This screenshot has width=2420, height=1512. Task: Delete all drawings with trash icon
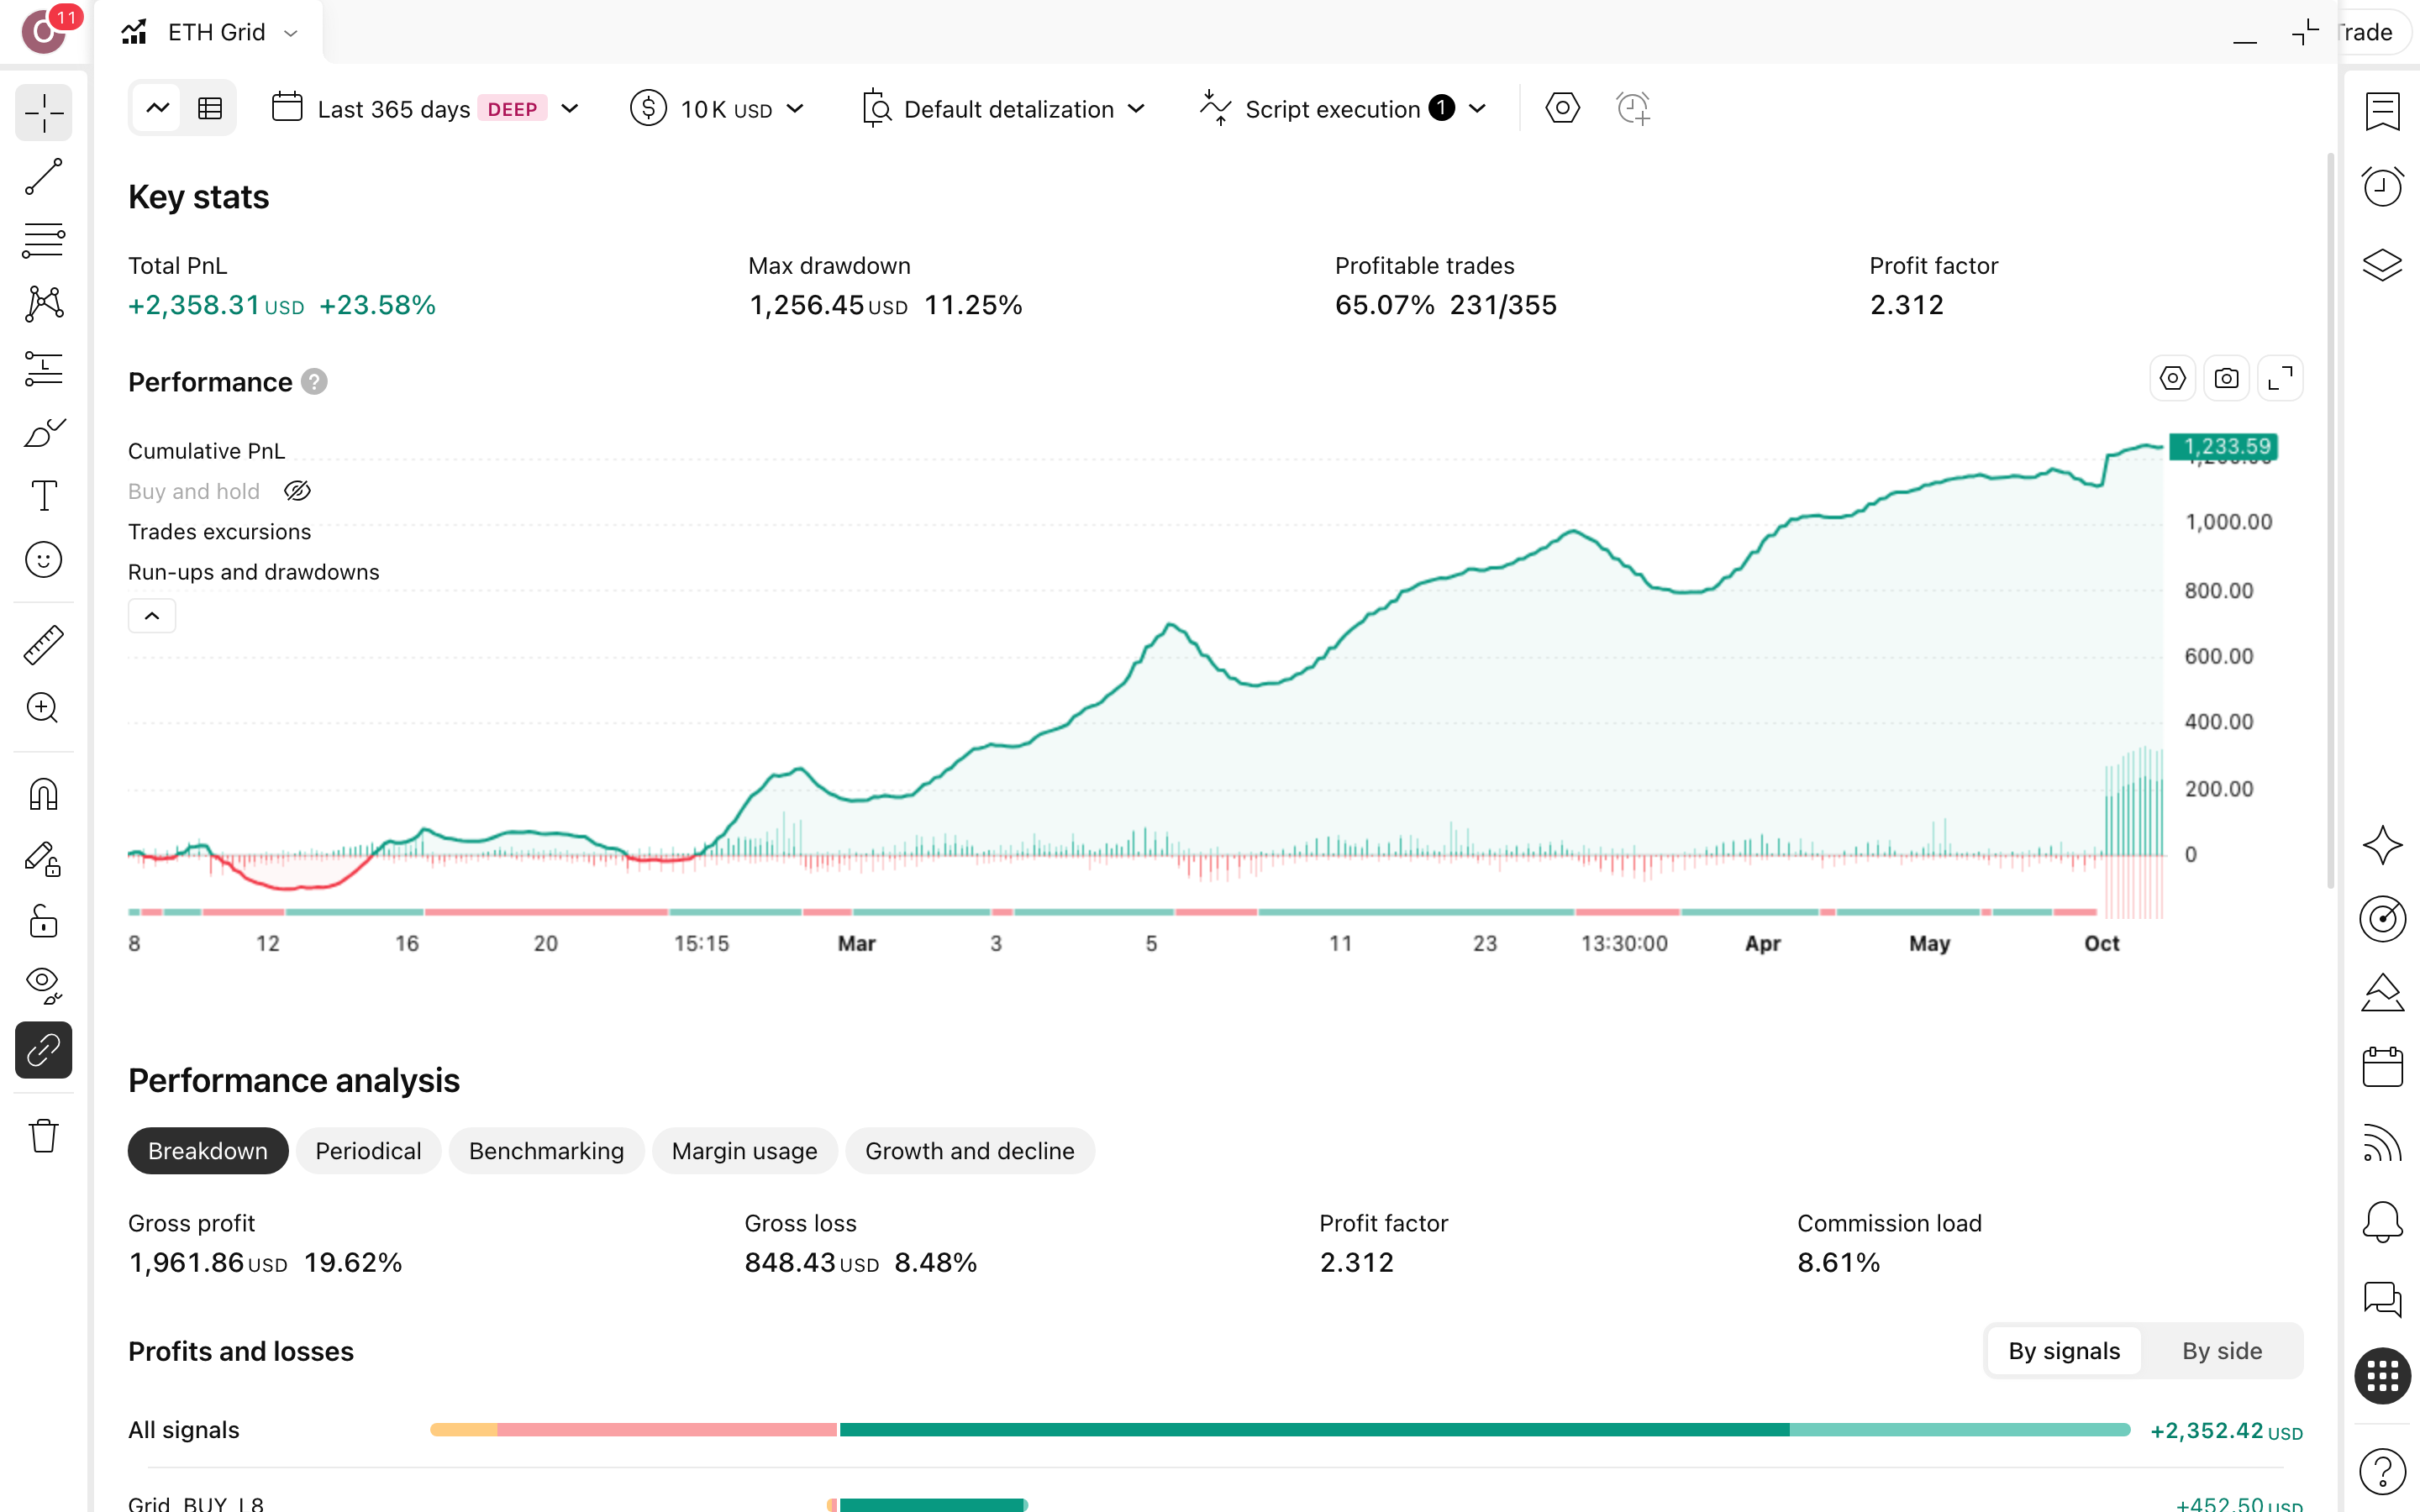(x=43, y=1136)
